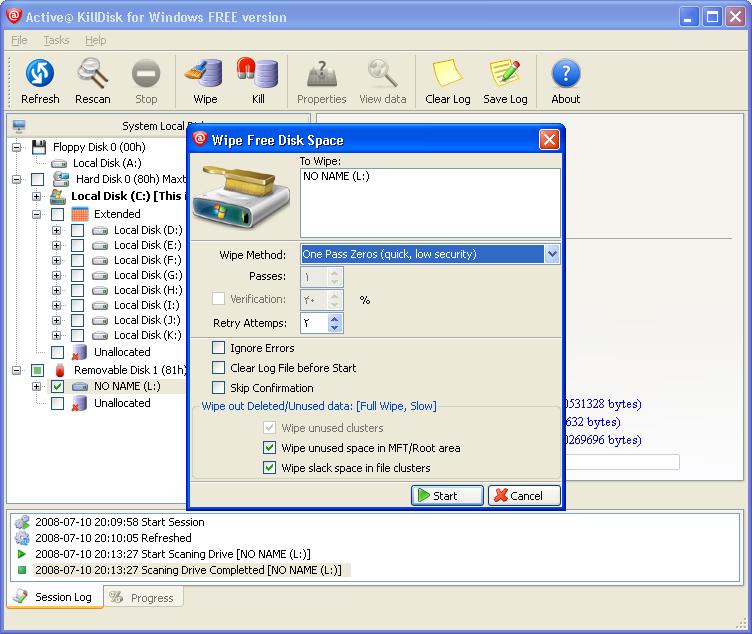Check the Local Disk (I:) checkbox
The height and width of the screenshot is (634, 752).
(77, 305)
